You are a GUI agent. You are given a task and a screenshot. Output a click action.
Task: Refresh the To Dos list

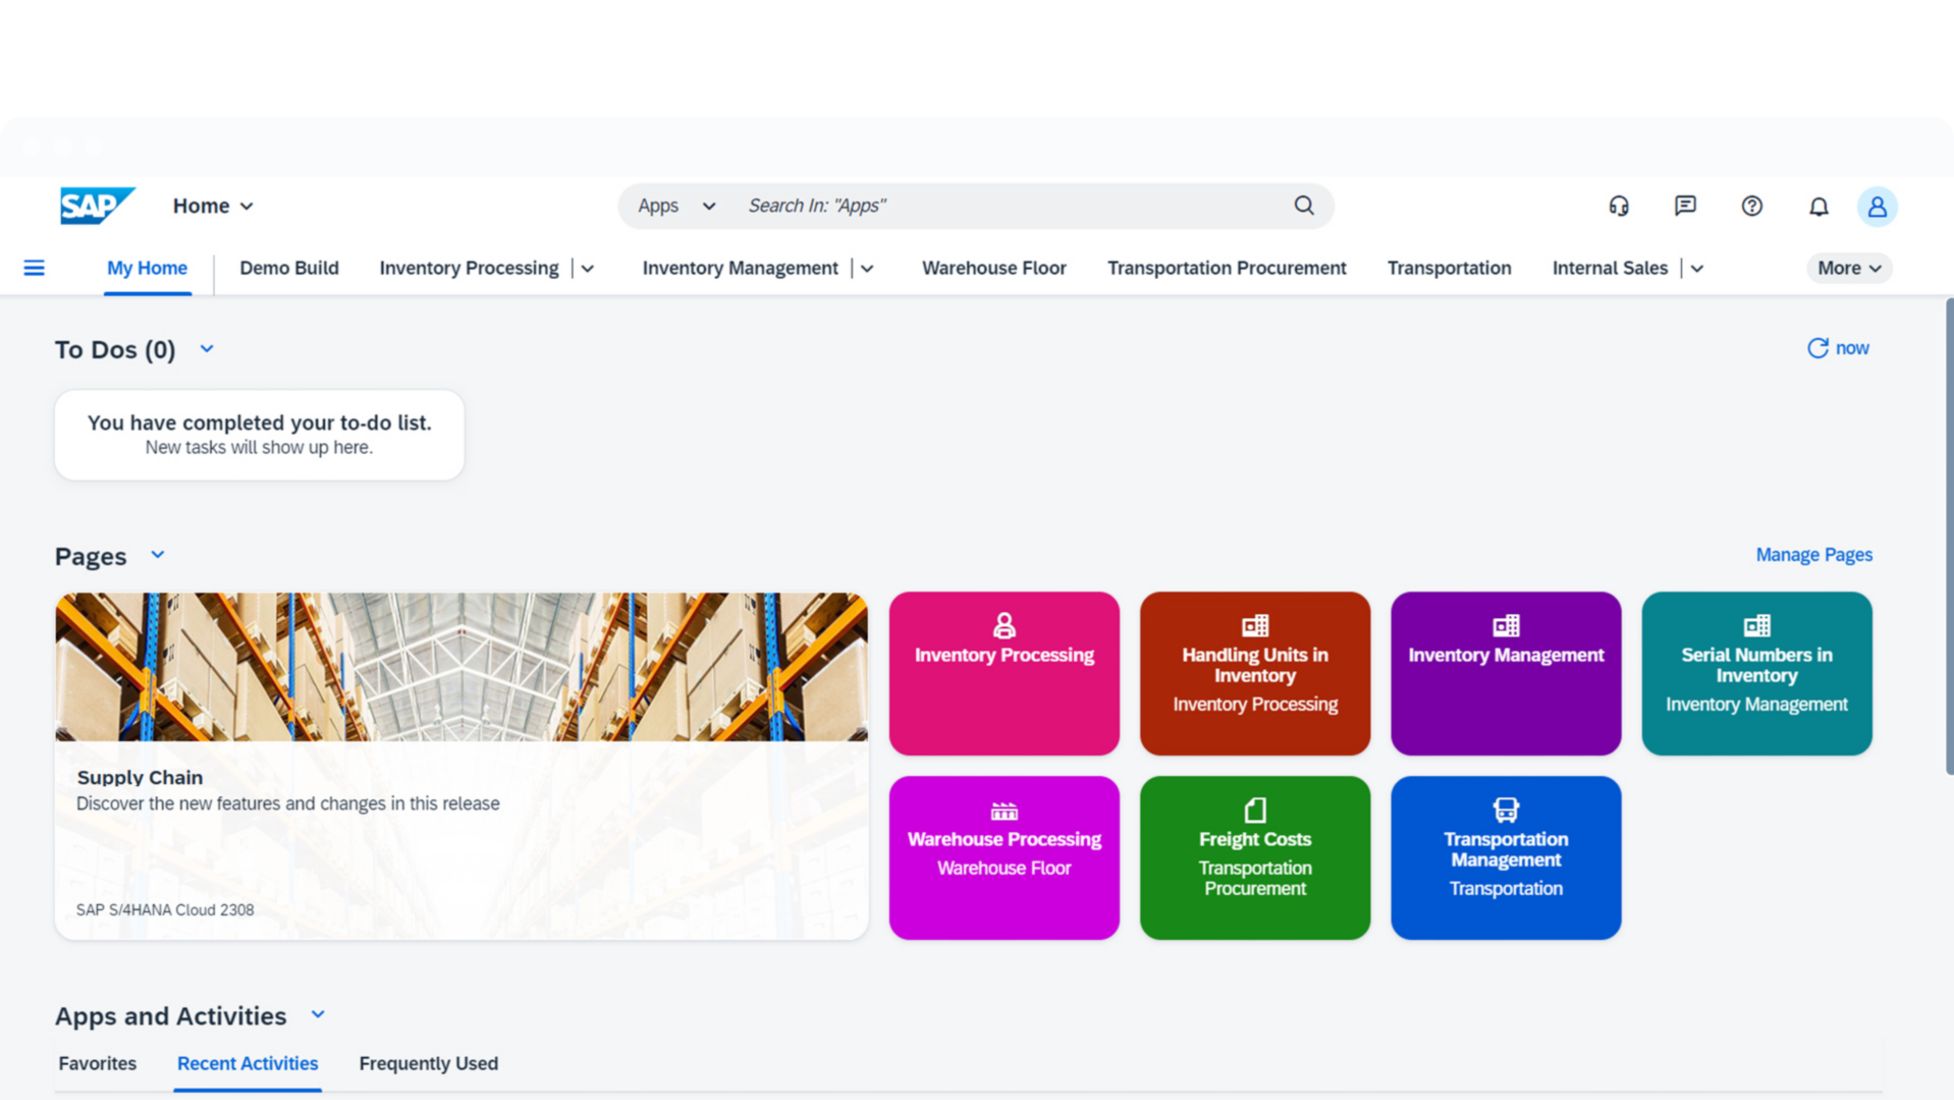pyautogui.click(x=1837, y=348)
